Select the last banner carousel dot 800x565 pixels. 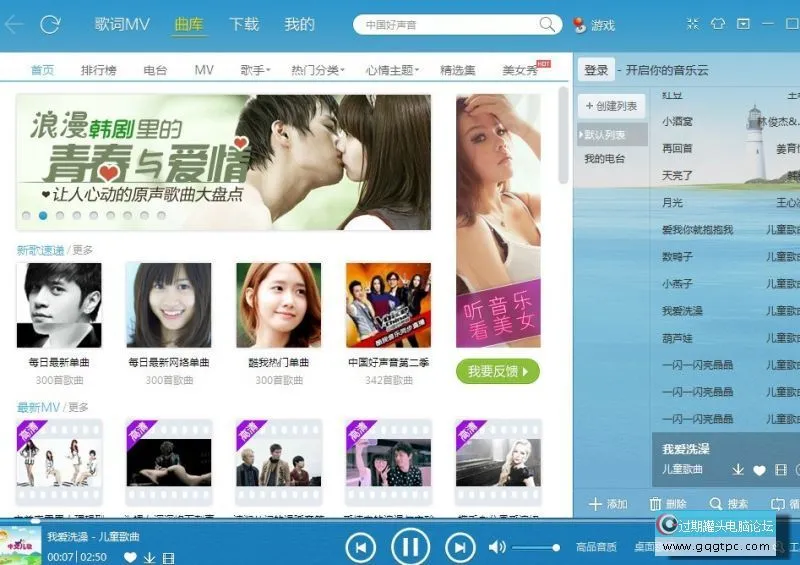coord(161,216)
